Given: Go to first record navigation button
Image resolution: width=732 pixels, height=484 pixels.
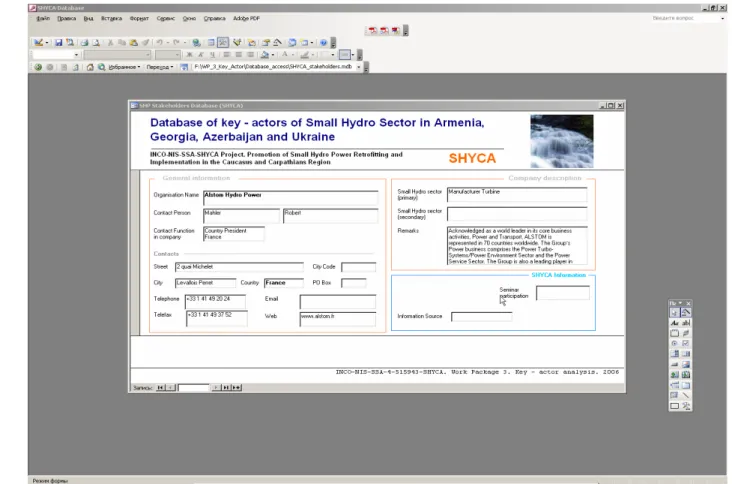Looking at the screenshot, I should (160, 387).
